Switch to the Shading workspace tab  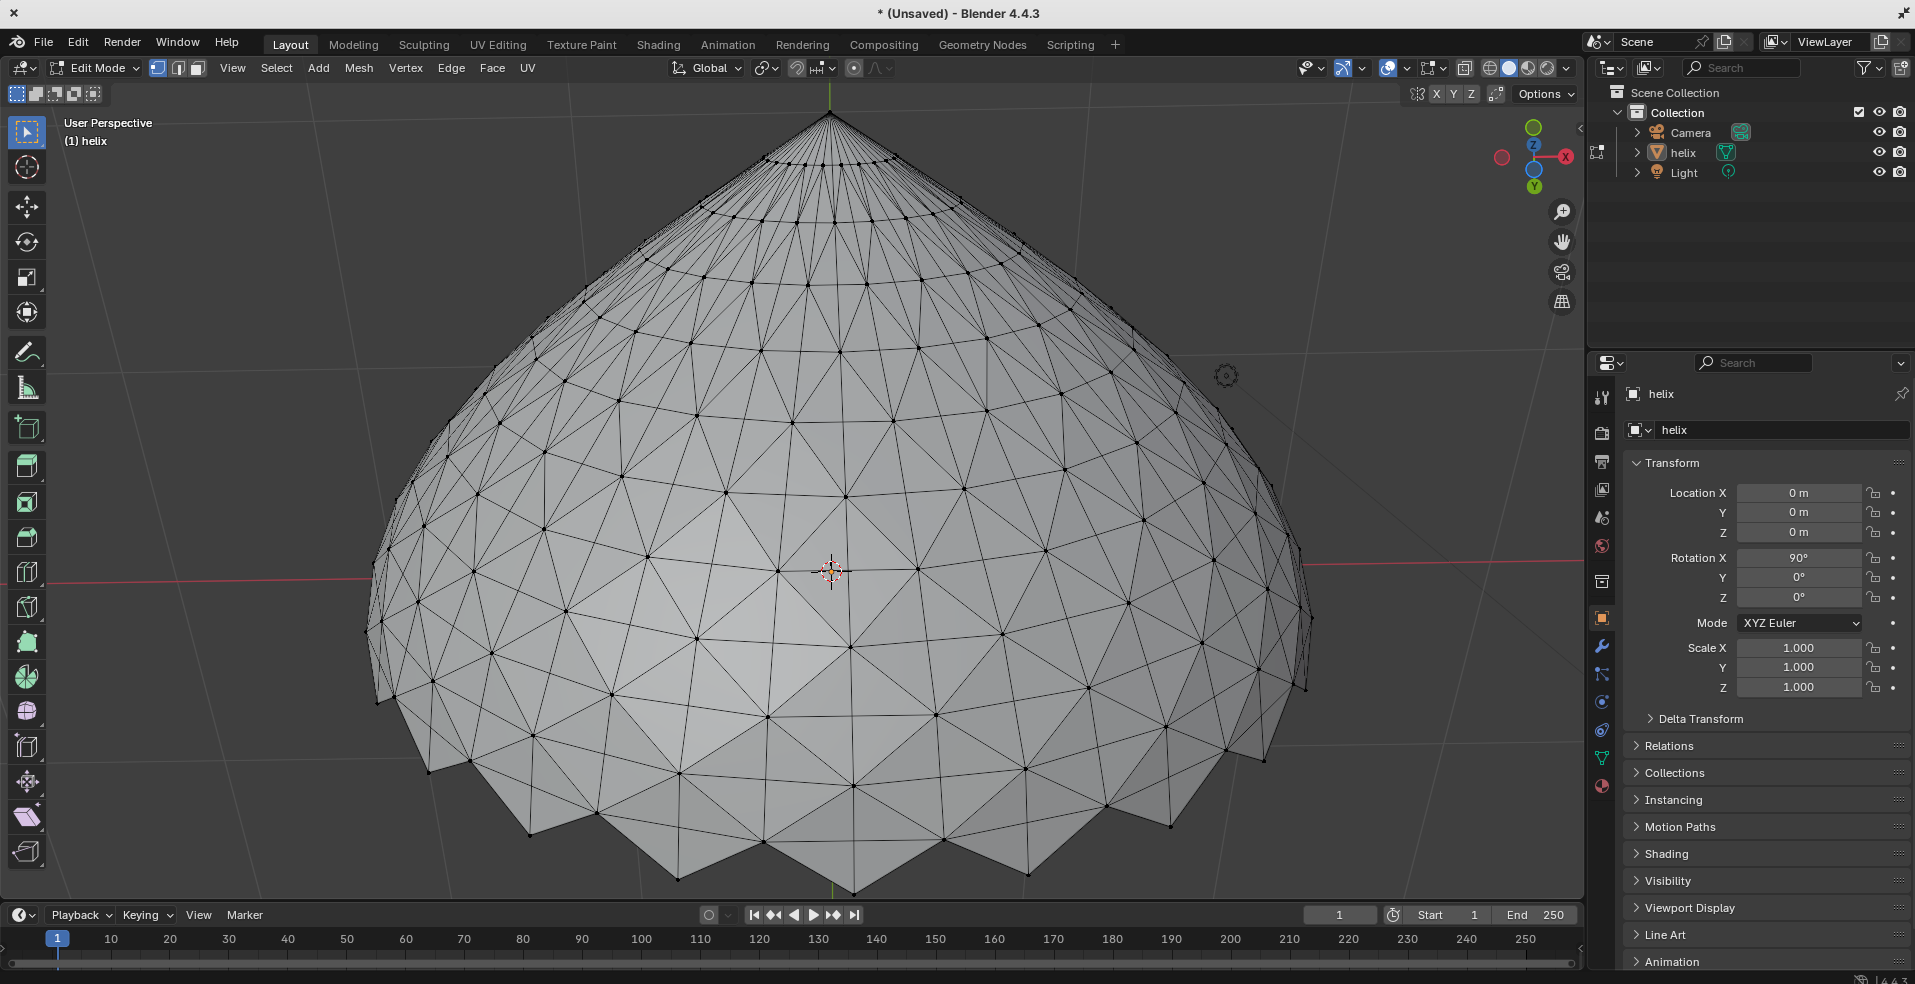click(658, 45)
